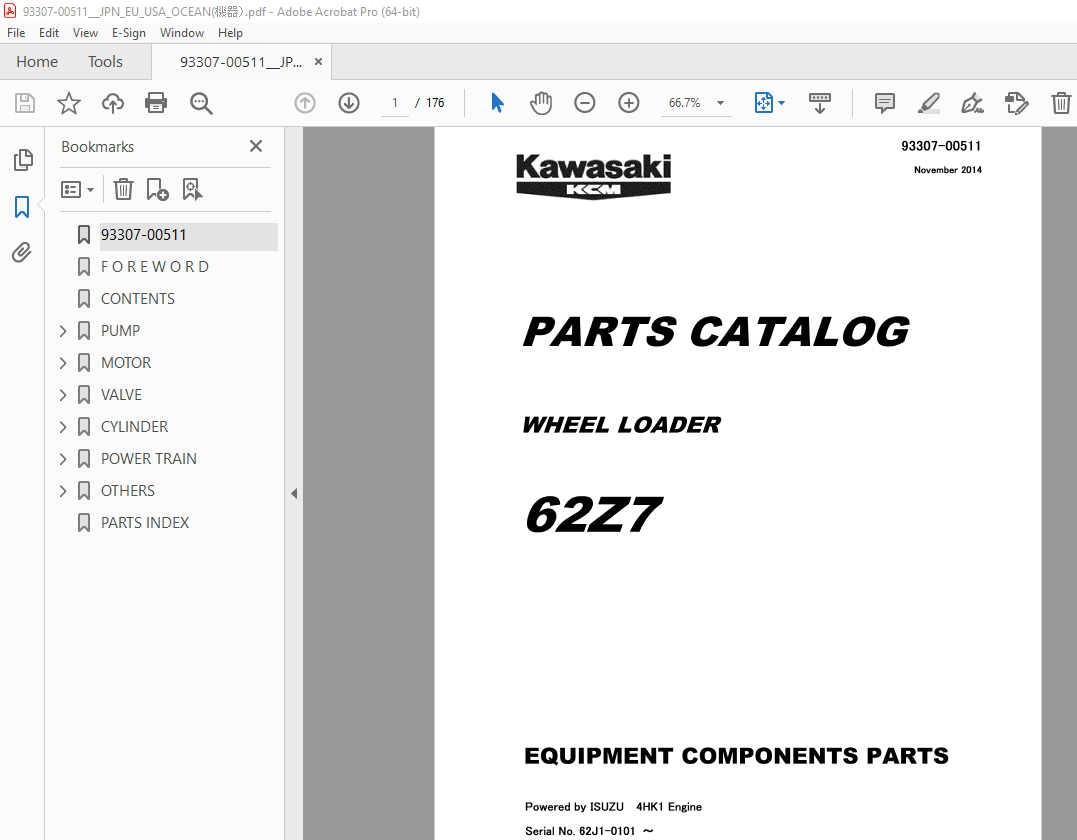Jump to the FOREWORD bookmark
Viewport: 1077px width, 840px height.
(155, 266)
